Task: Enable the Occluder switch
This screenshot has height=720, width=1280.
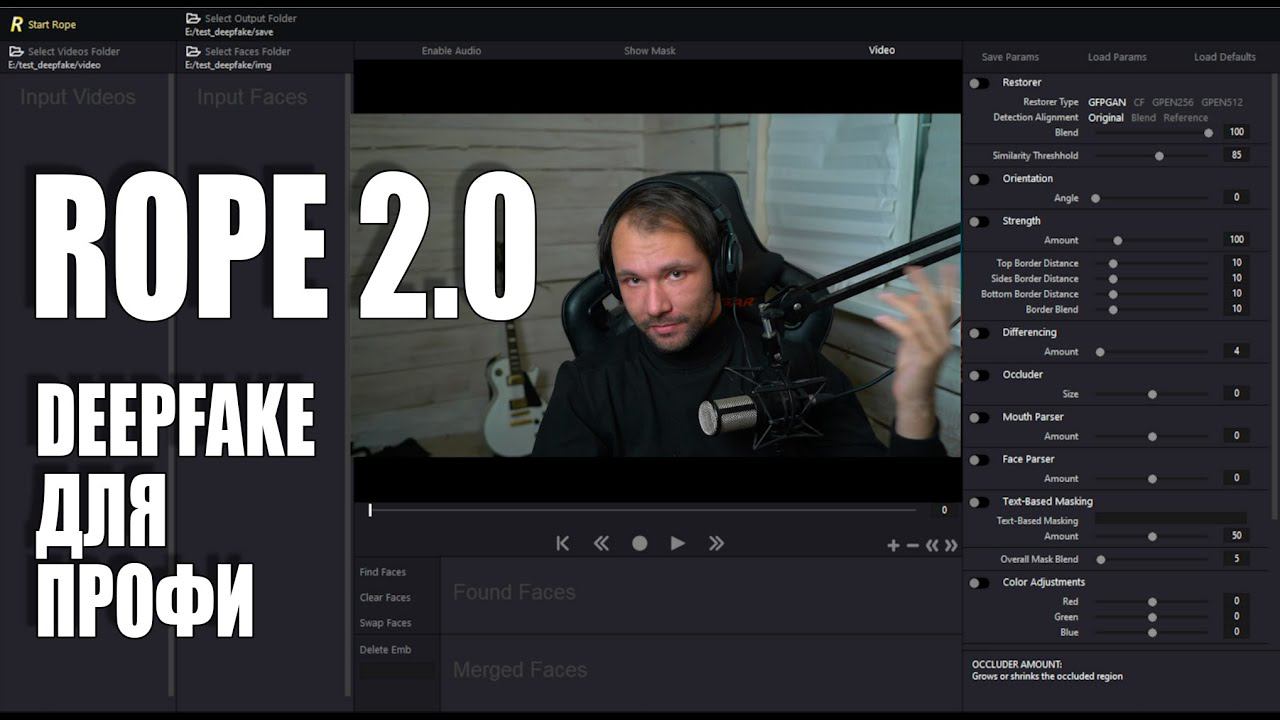Action: tap(979, 375)
